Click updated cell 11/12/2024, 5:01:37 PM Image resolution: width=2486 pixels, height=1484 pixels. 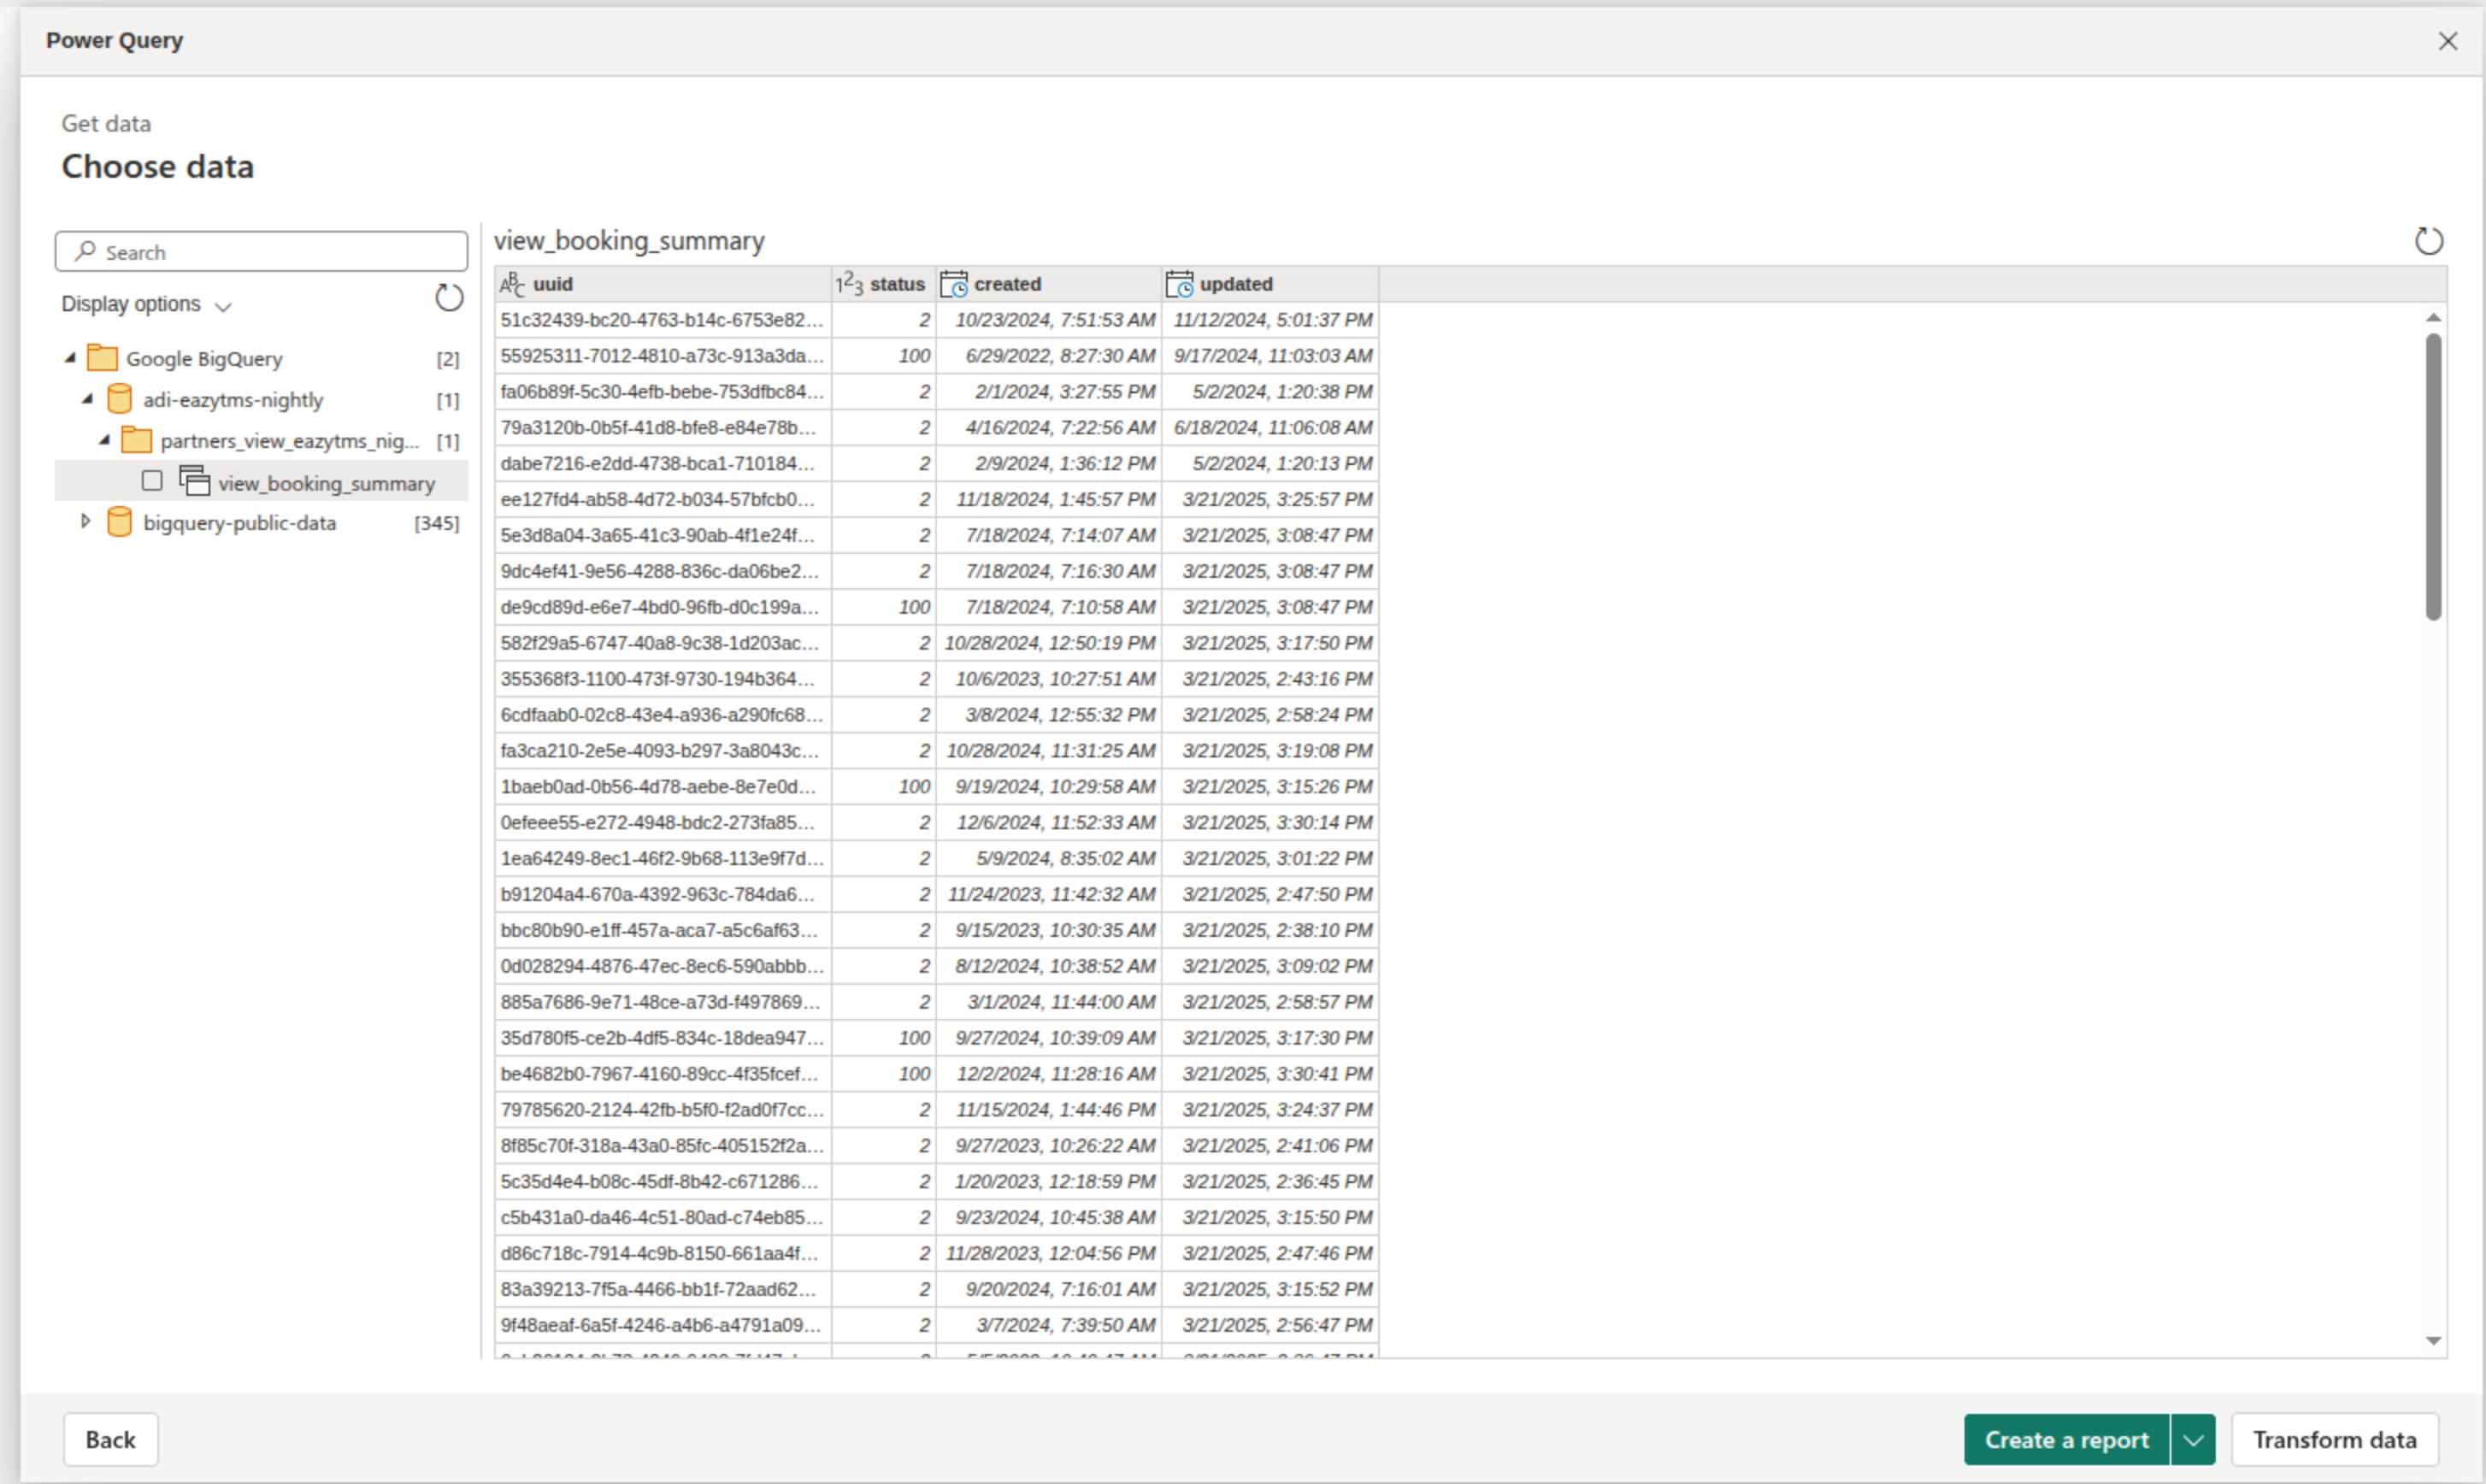[1270, 320]
